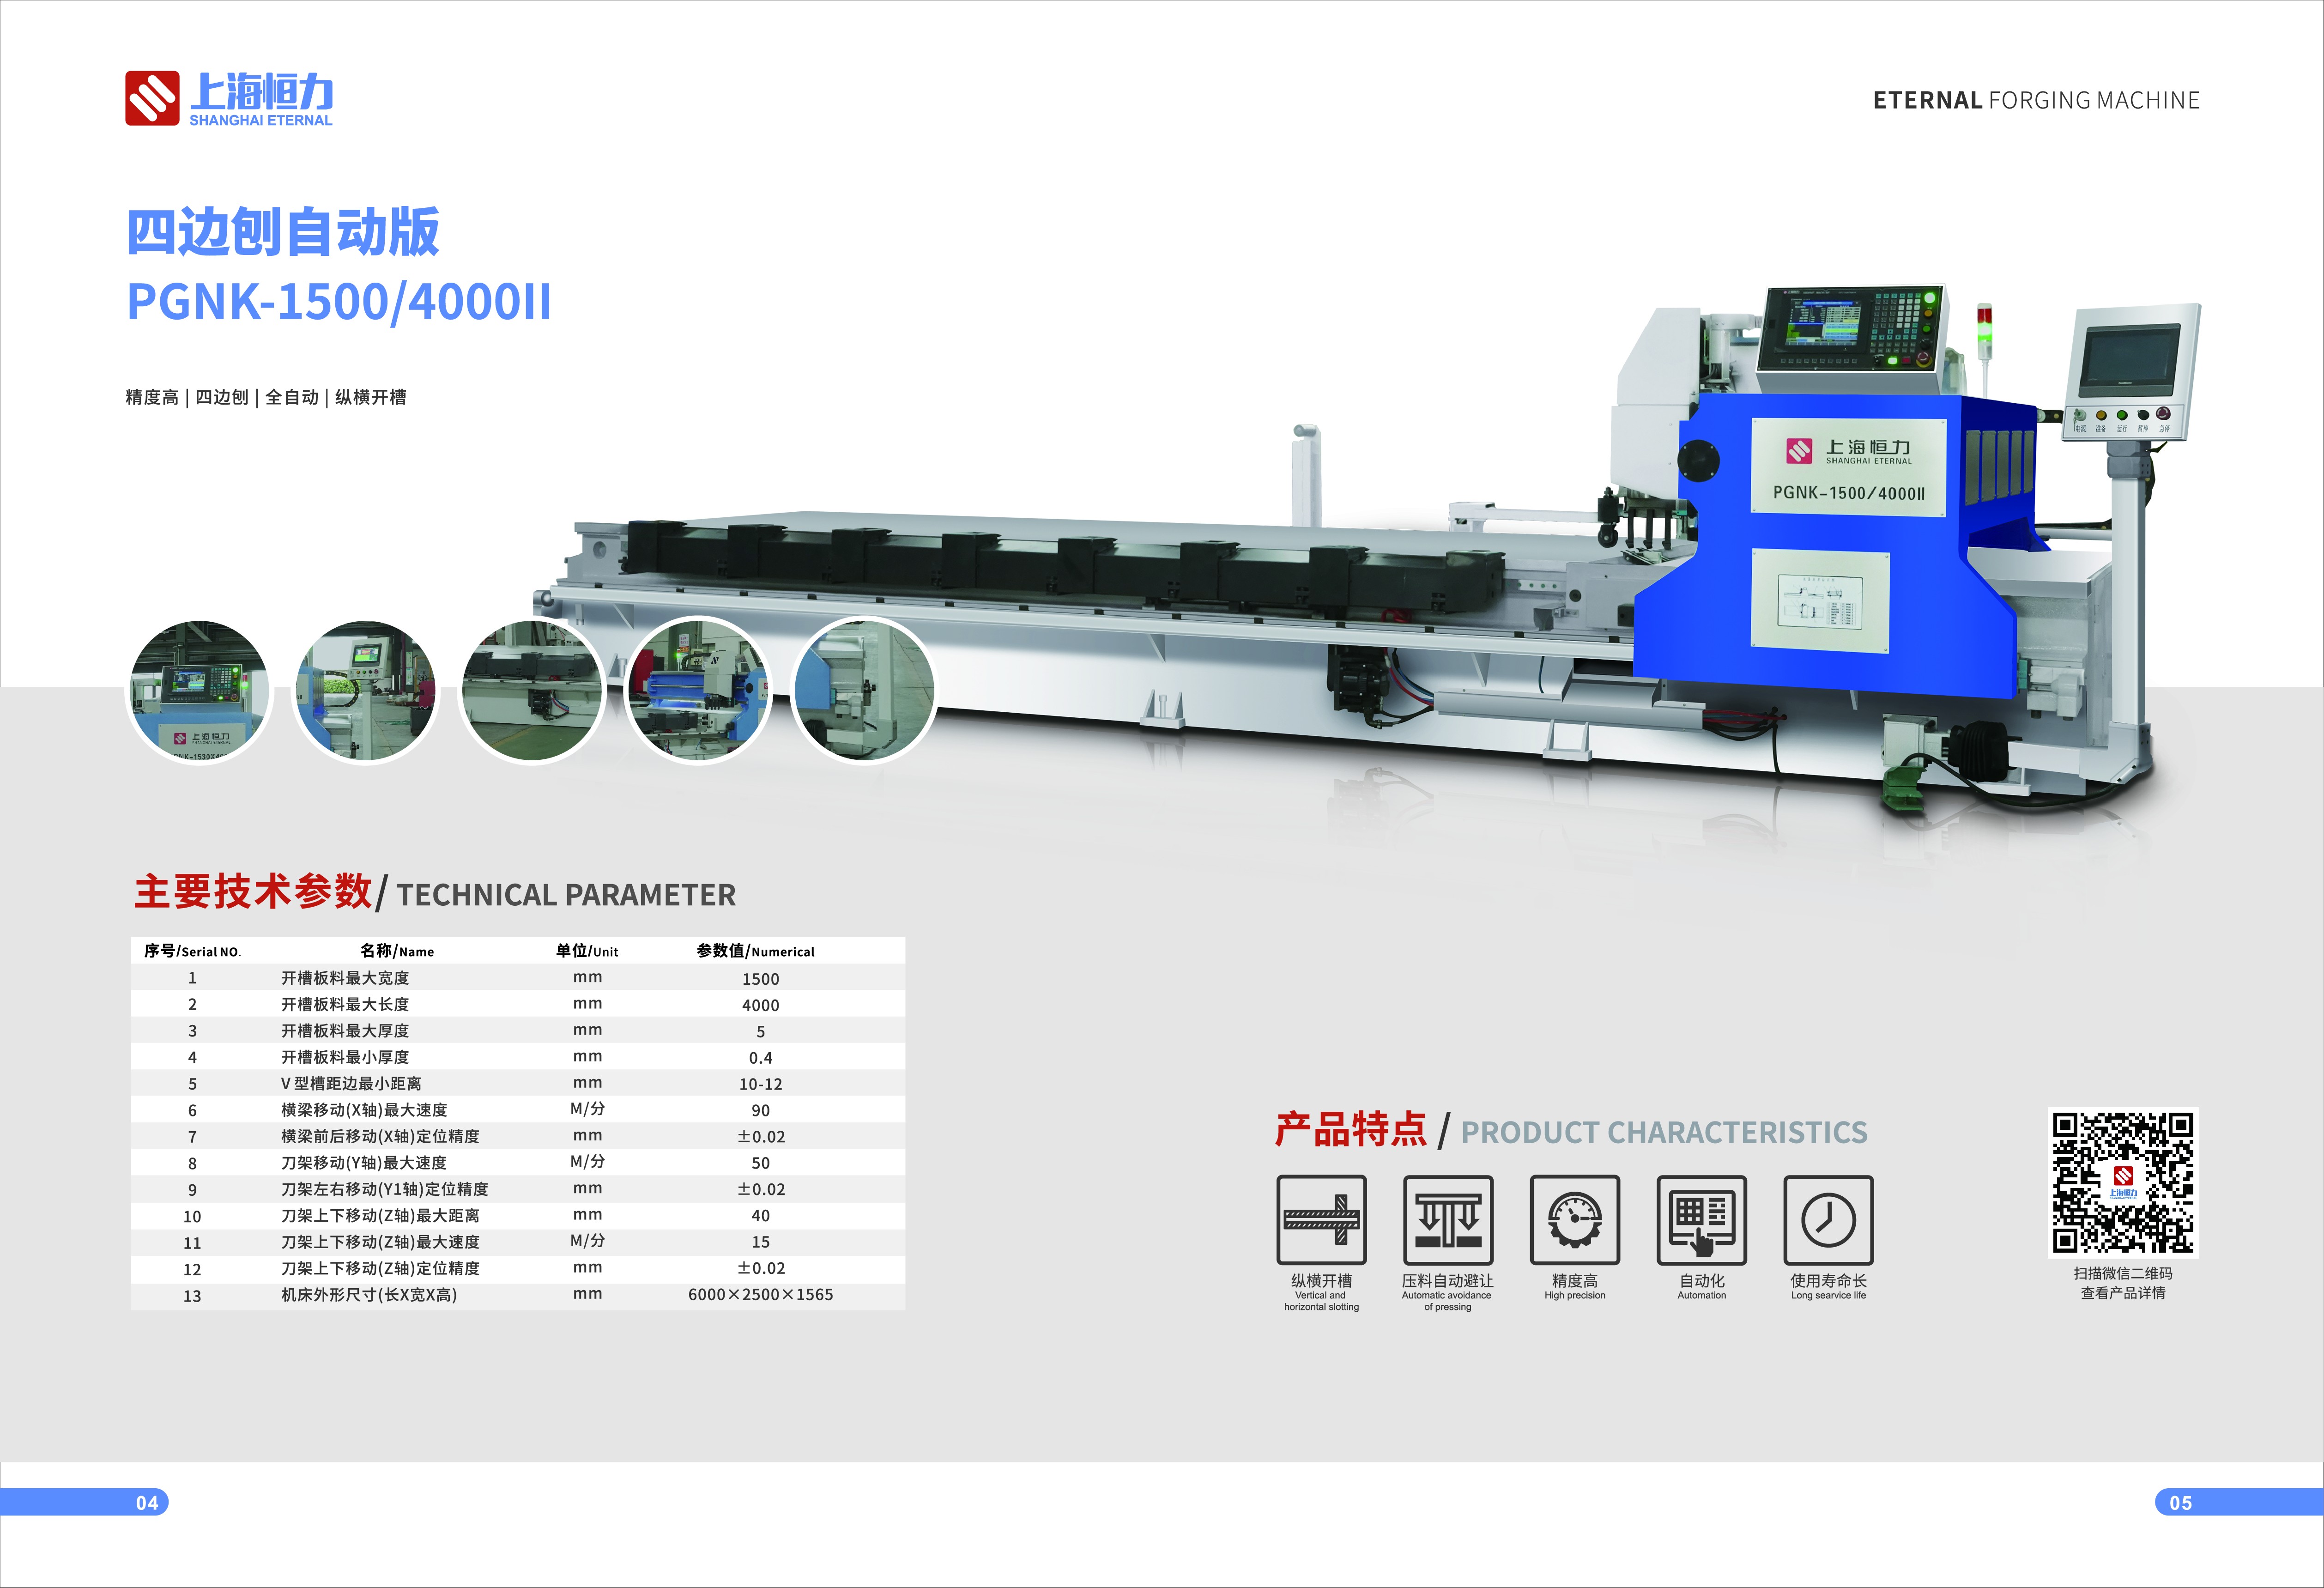The height and width of the screenshot is (1588, 2324).
Task: Click the high precision gauge icon
Action: [1575, 1220]
